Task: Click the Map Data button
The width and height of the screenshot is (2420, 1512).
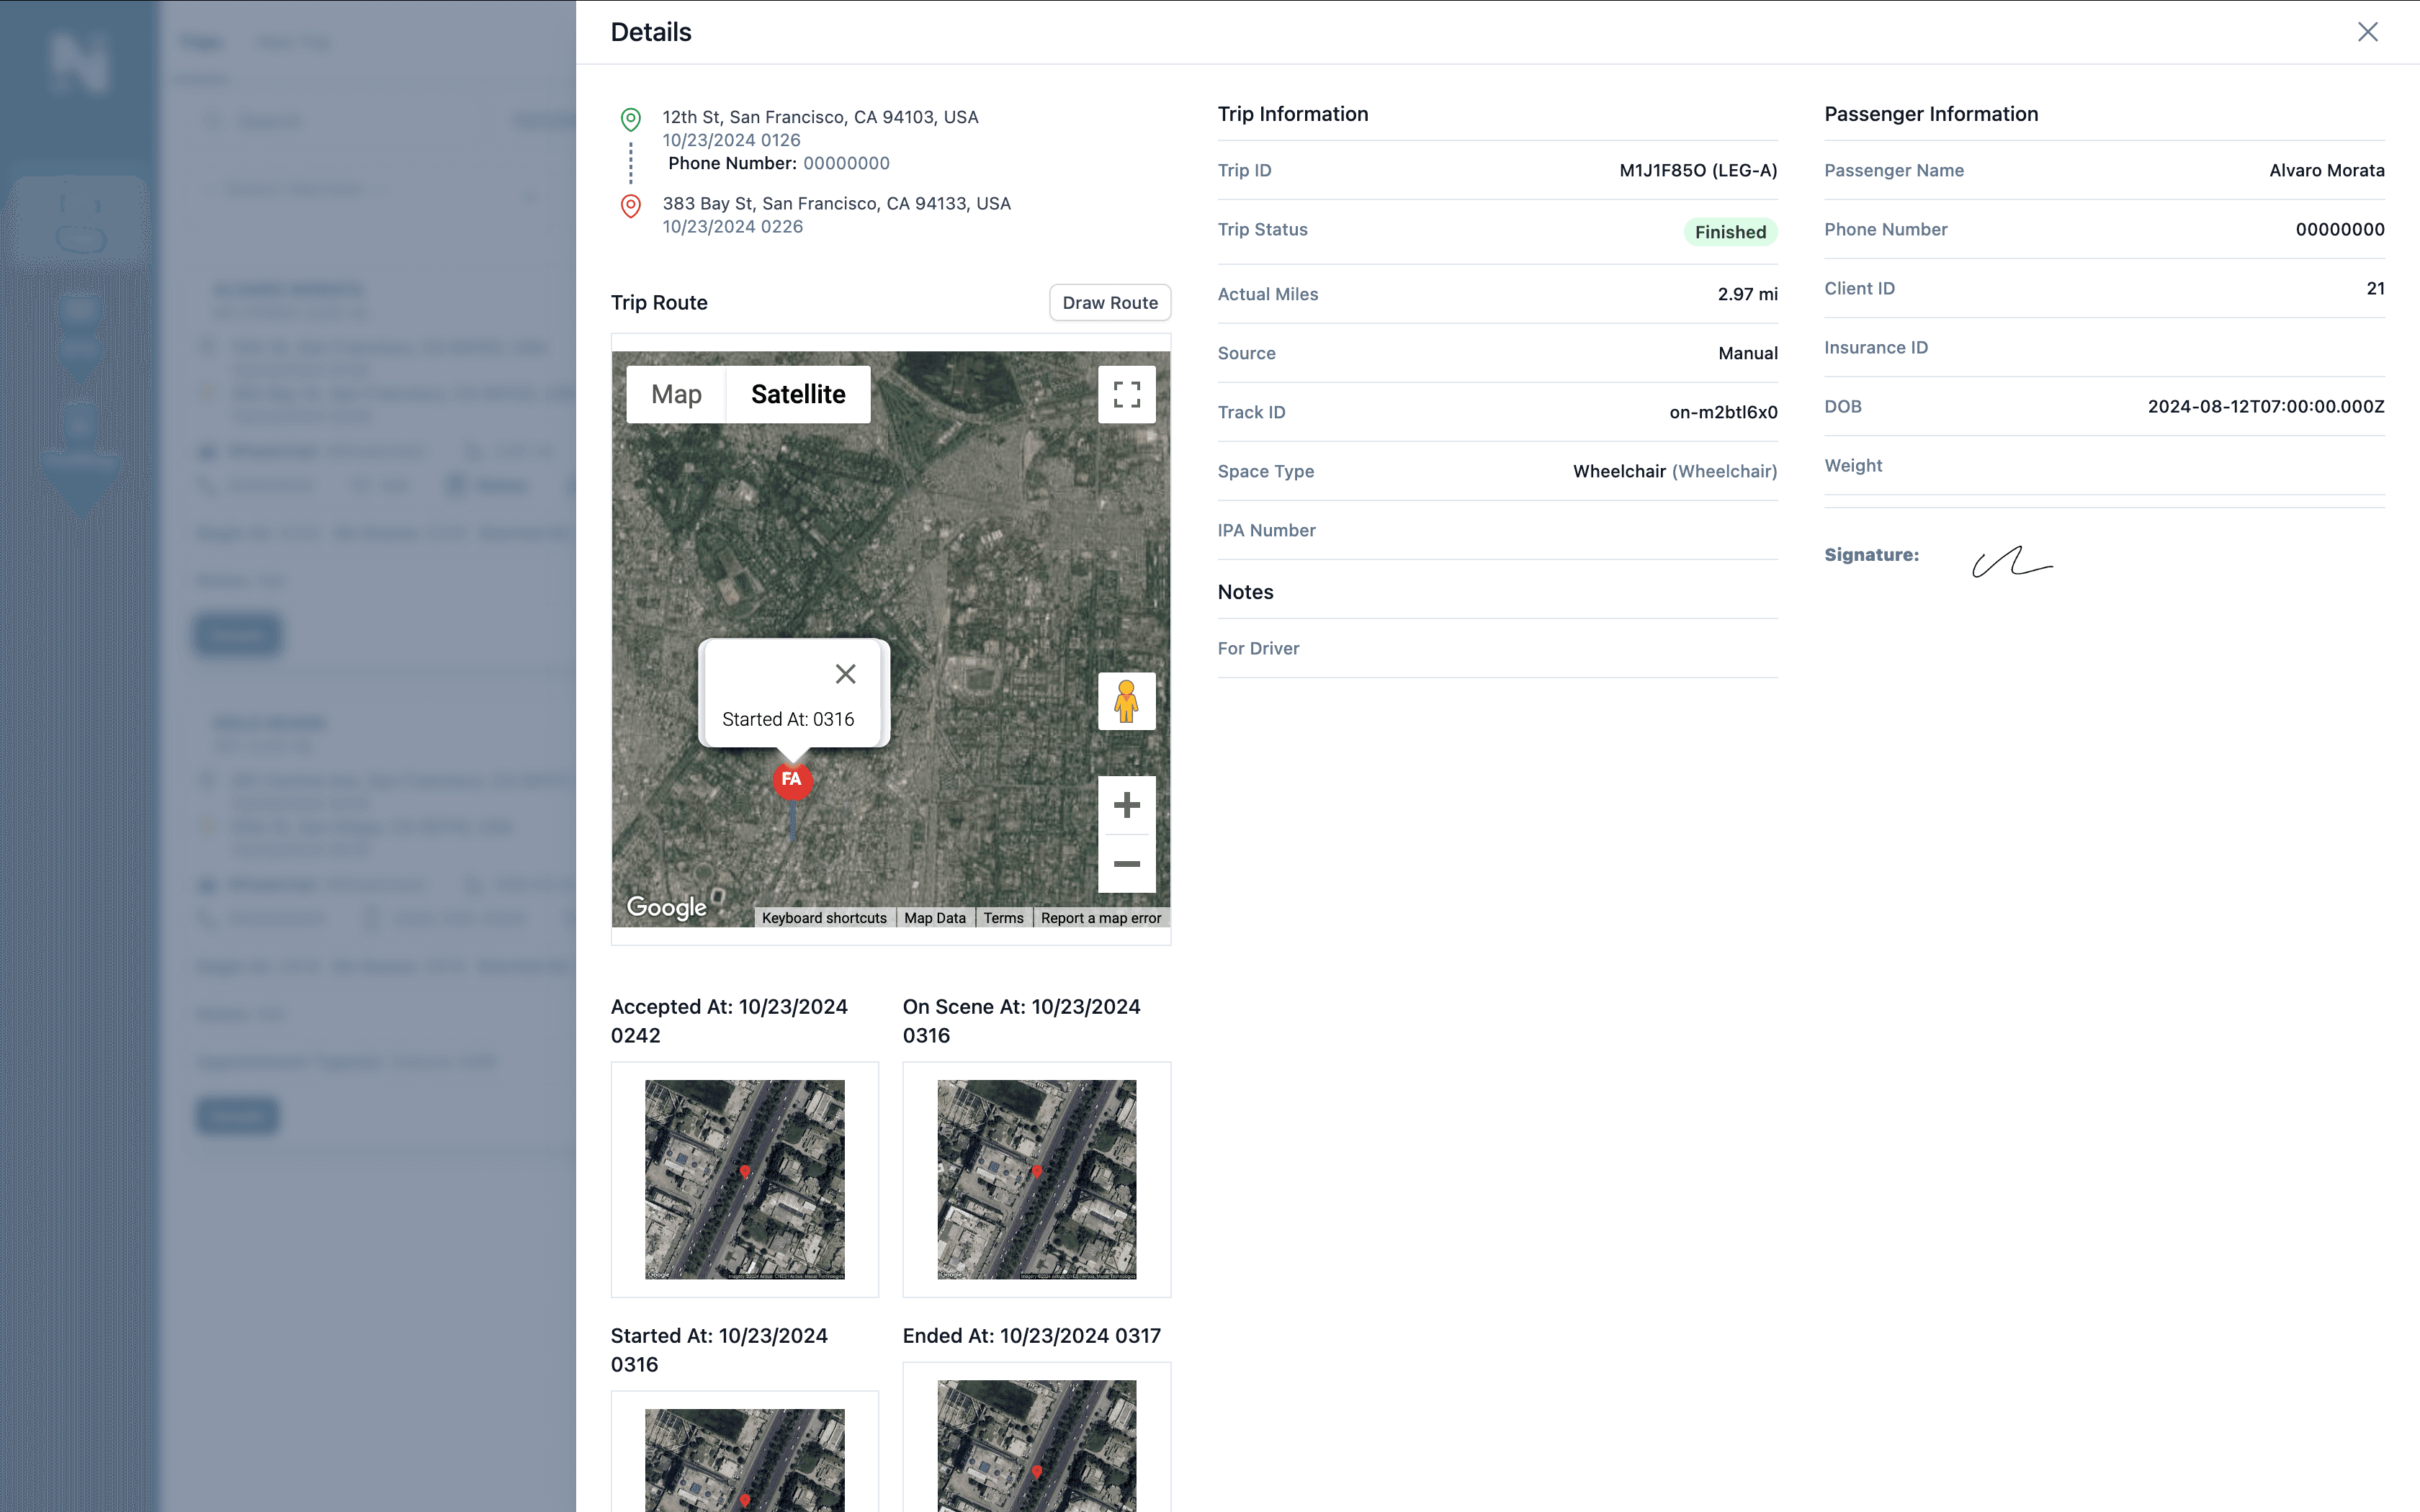Action: [x=934, y=918]
